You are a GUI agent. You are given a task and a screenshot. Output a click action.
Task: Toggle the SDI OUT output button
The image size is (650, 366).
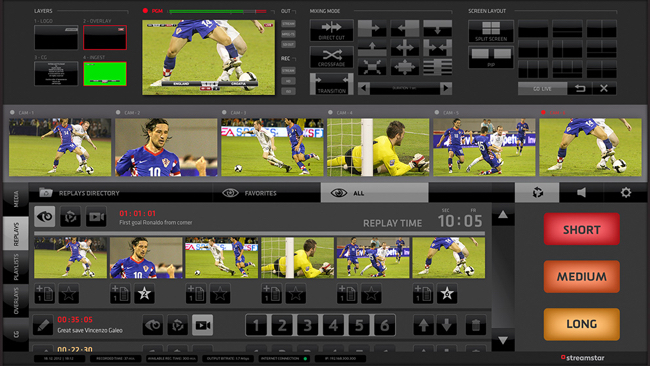tap(289, 44)
